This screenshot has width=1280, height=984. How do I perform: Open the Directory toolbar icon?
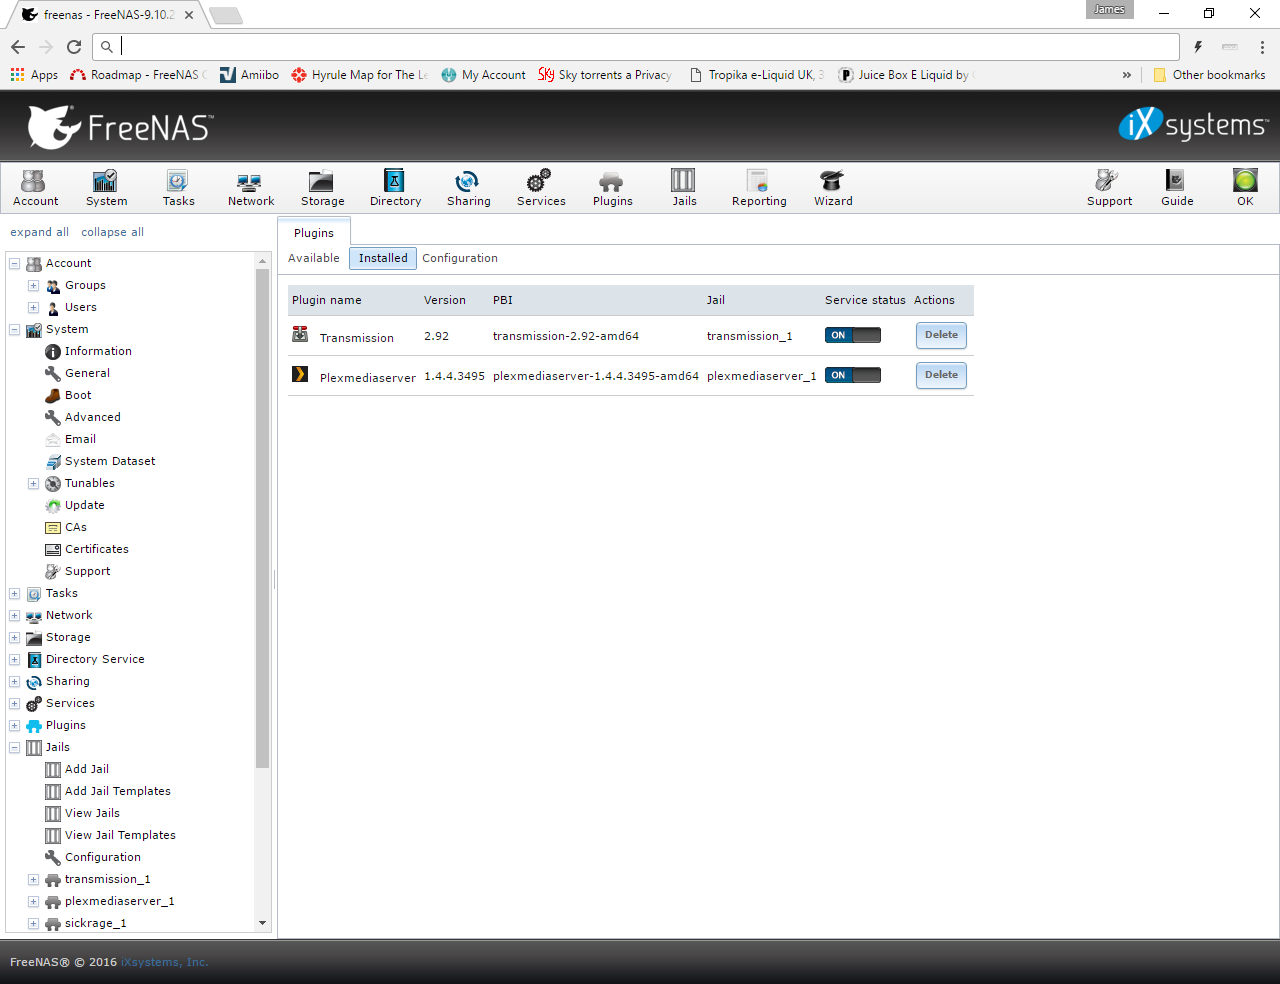coord(395,187)
